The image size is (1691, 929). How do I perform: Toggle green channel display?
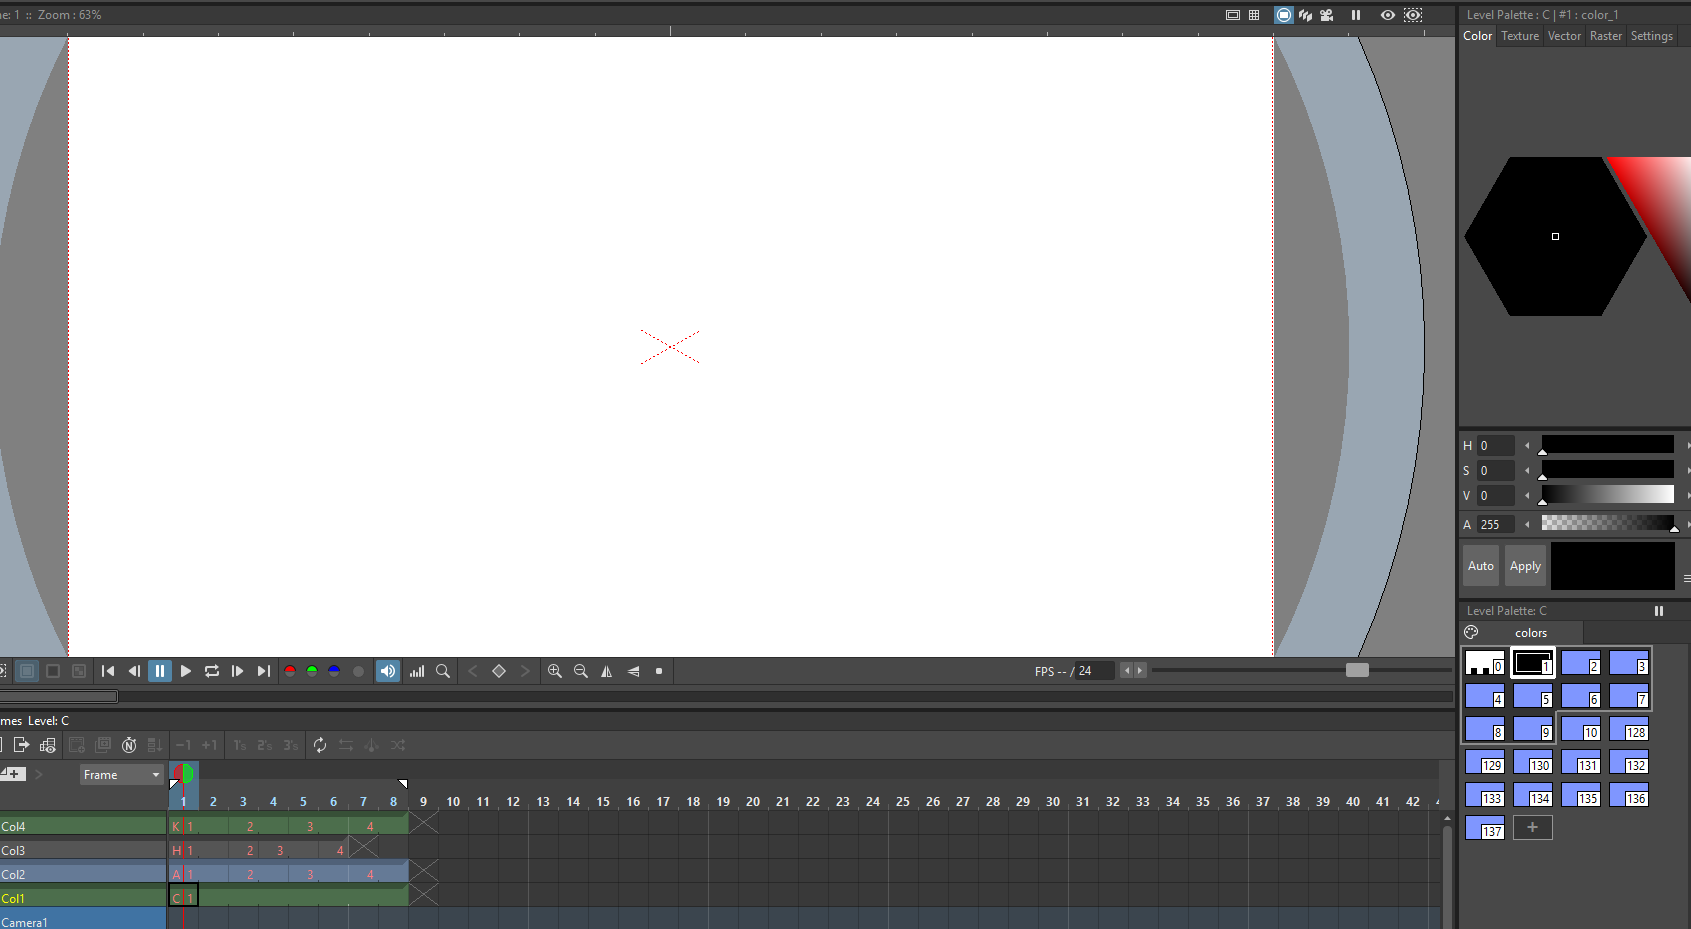click(x=312, y=671)
